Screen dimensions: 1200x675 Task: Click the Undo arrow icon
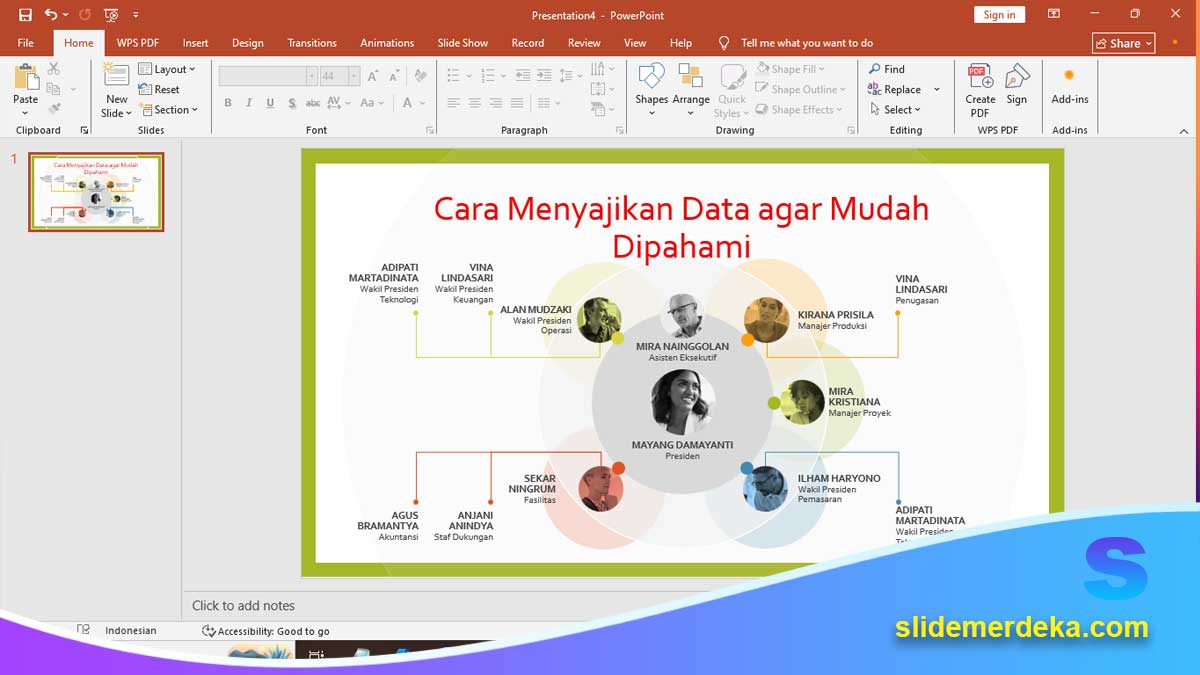click(51, 15)
